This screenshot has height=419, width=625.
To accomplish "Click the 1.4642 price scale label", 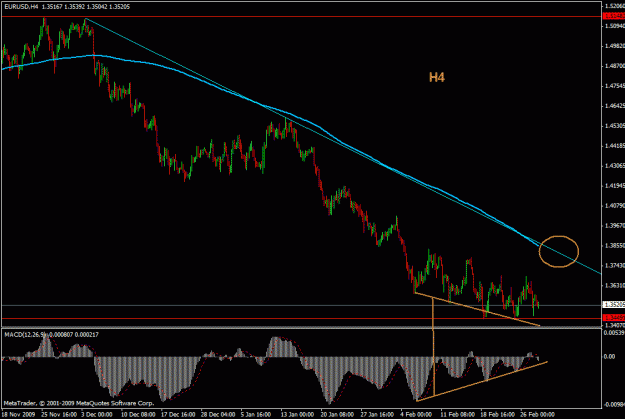I will tap(614, 105).
